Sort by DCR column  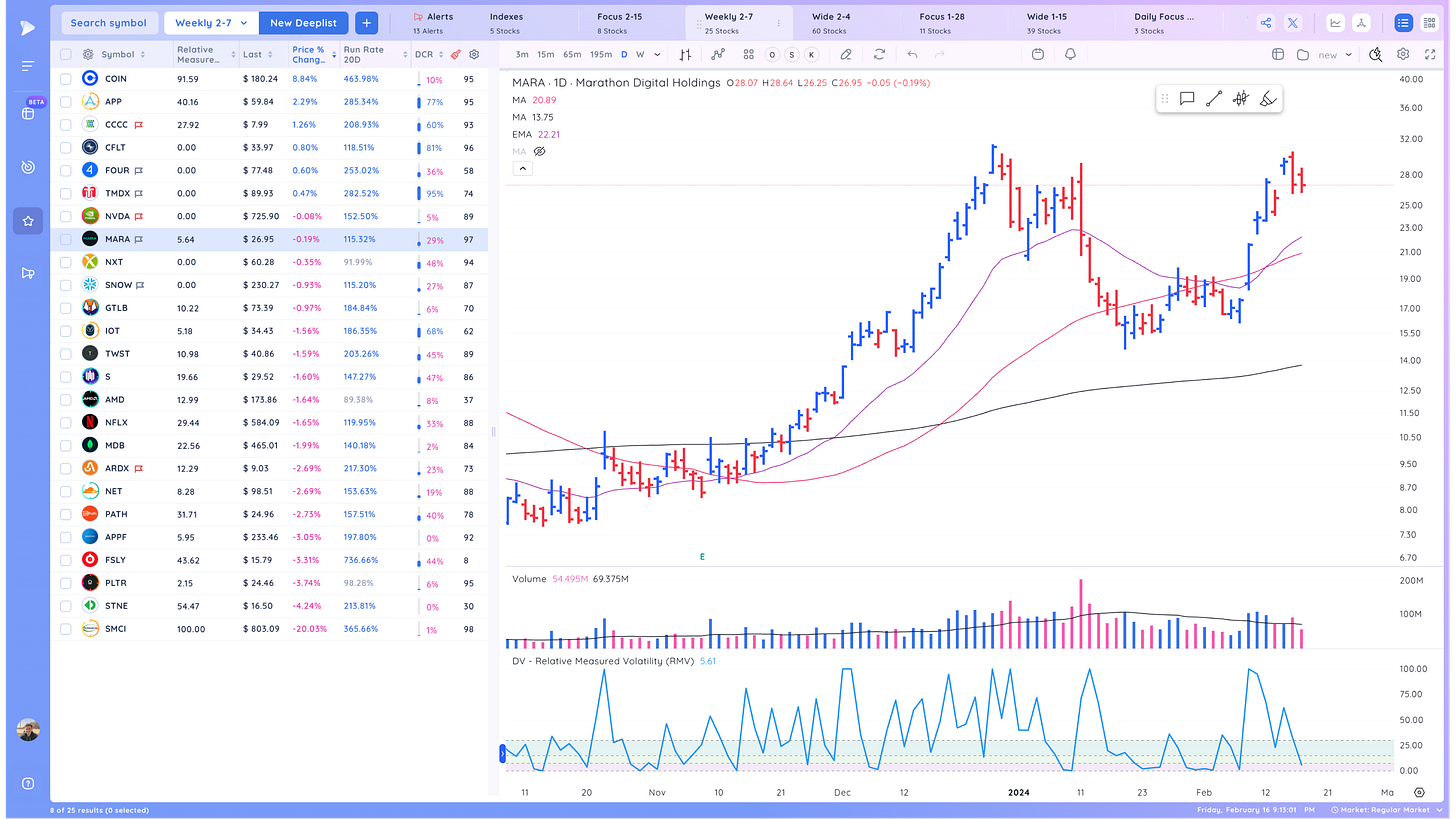[x=428, y=55]
